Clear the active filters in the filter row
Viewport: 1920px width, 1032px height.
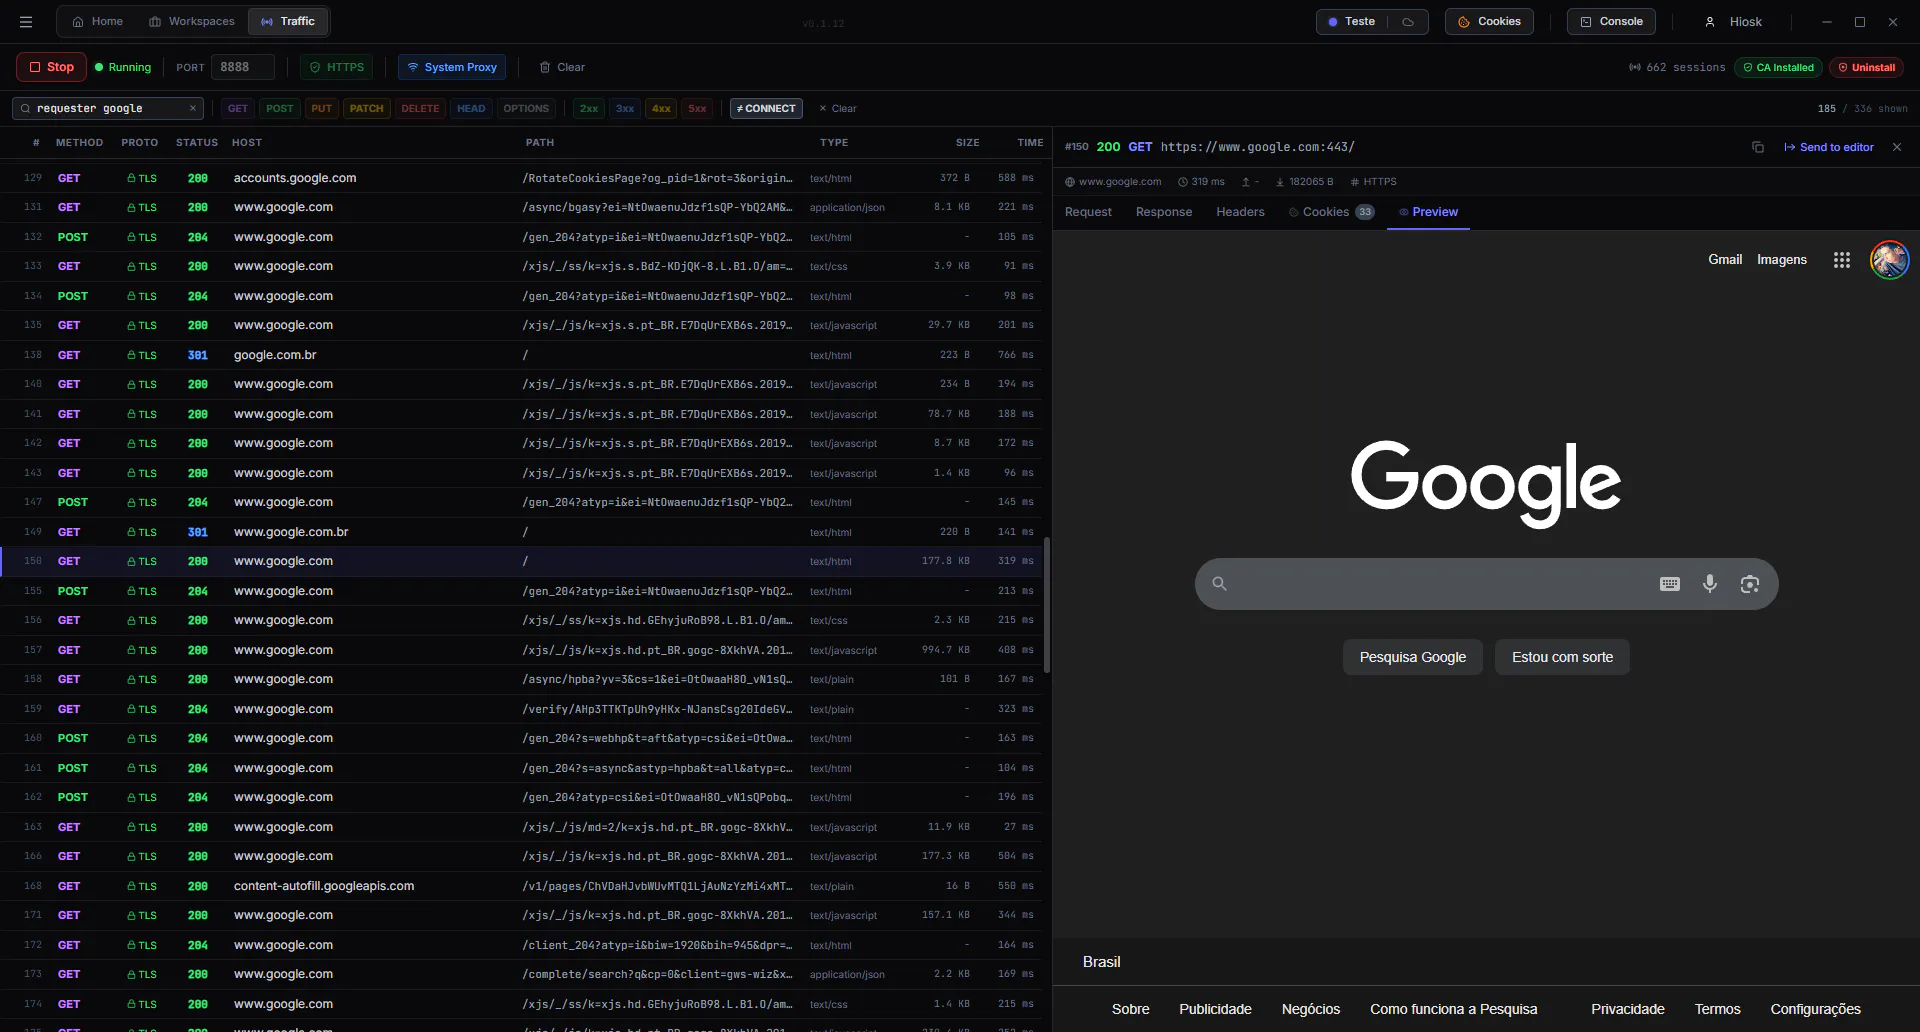[x=838, y=108]
